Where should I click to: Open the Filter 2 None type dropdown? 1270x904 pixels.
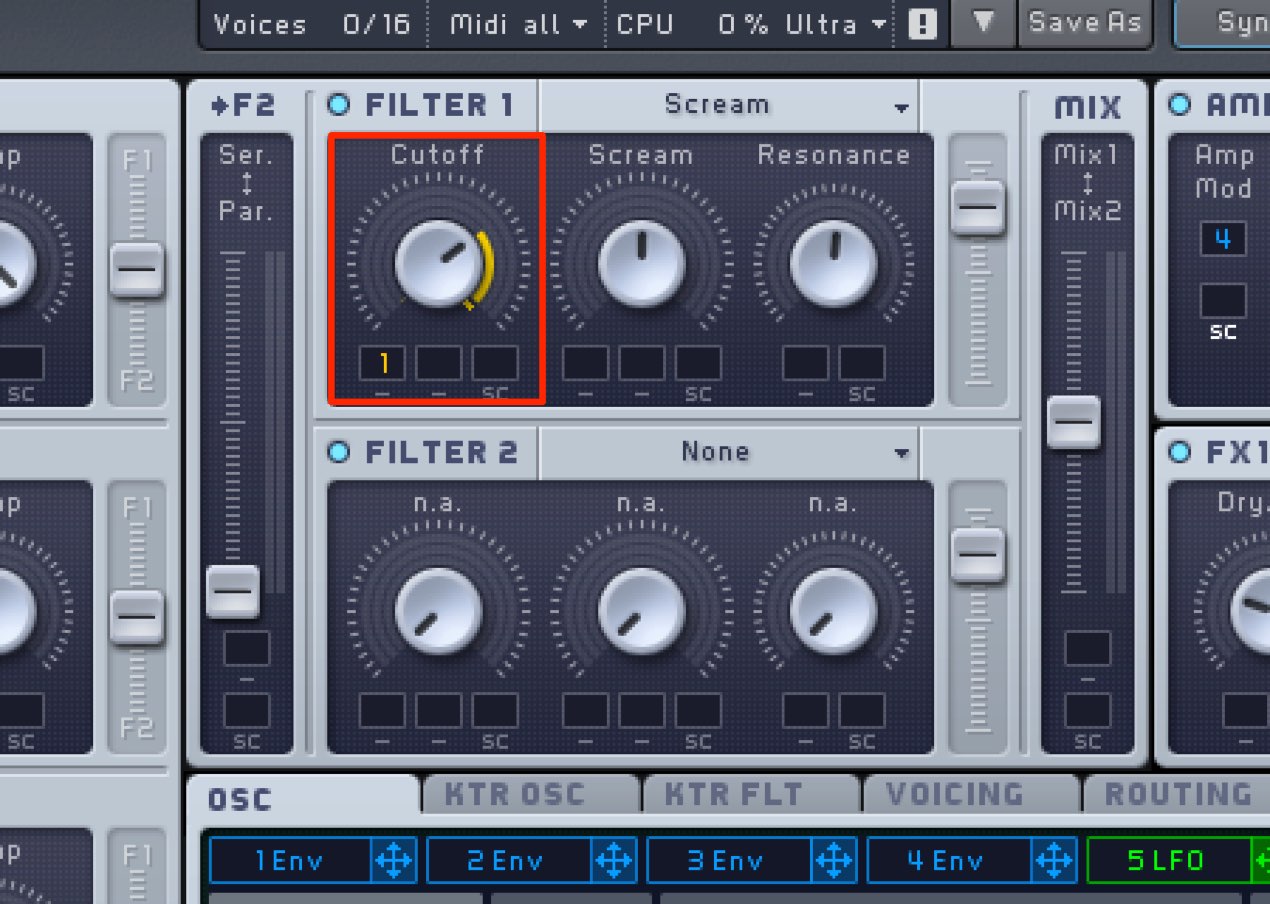pyautogui.click(x=729, y=452)
